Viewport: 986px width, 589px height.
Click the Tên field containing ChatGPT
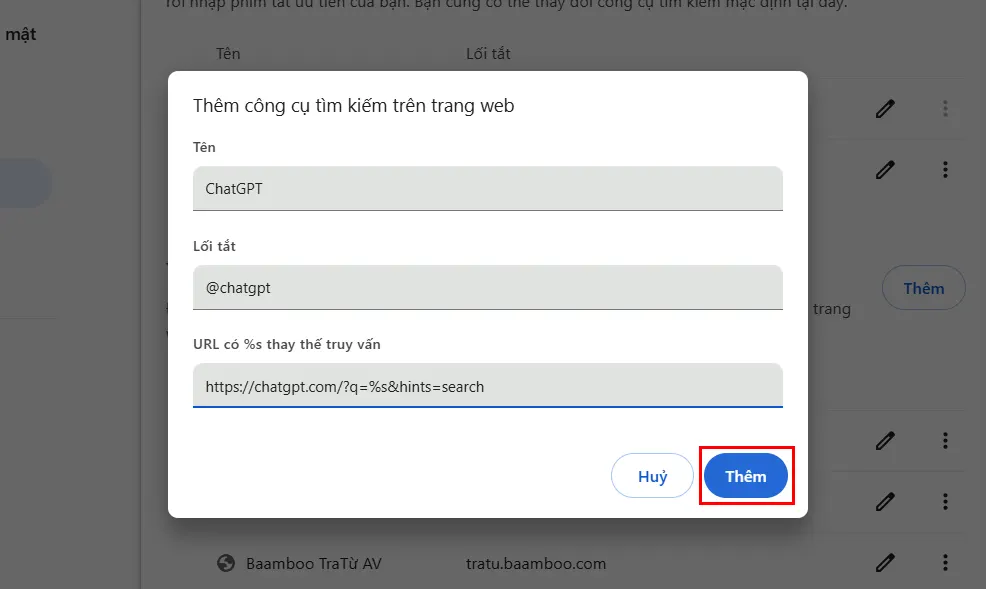coord(487,188)
